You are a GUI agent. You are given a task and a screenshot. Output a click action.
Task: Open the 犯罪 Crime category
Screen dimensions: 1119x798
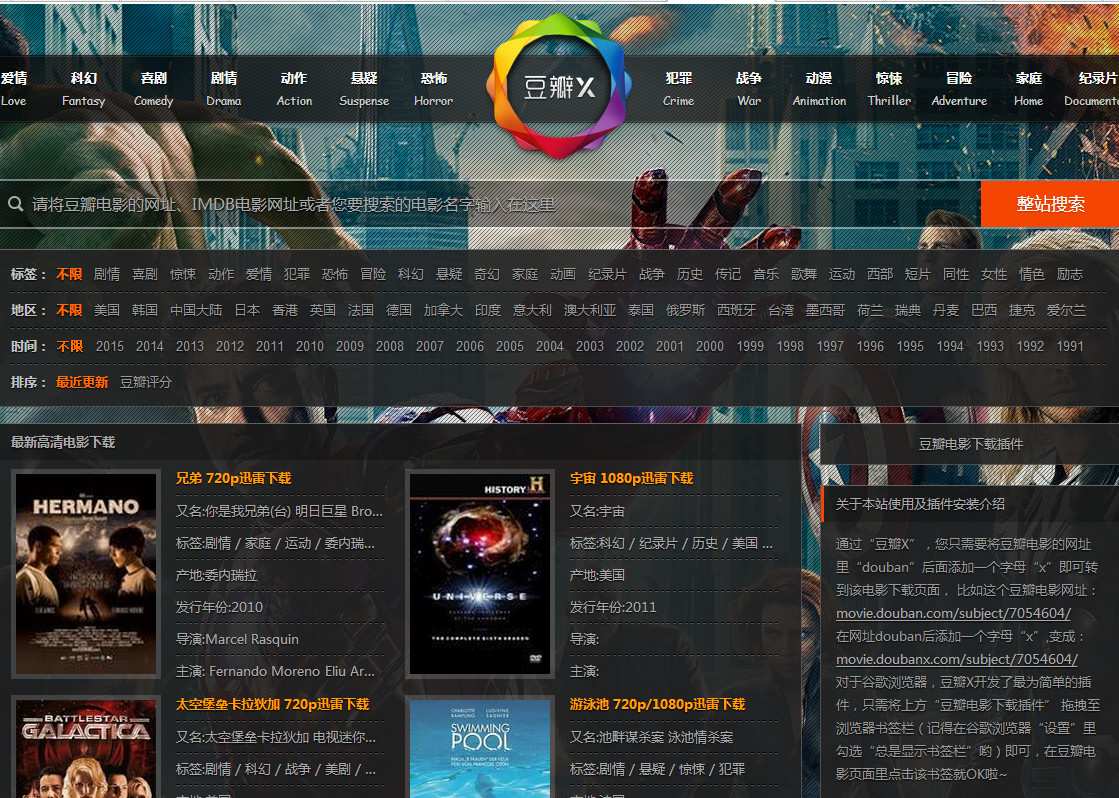point(679,89)
